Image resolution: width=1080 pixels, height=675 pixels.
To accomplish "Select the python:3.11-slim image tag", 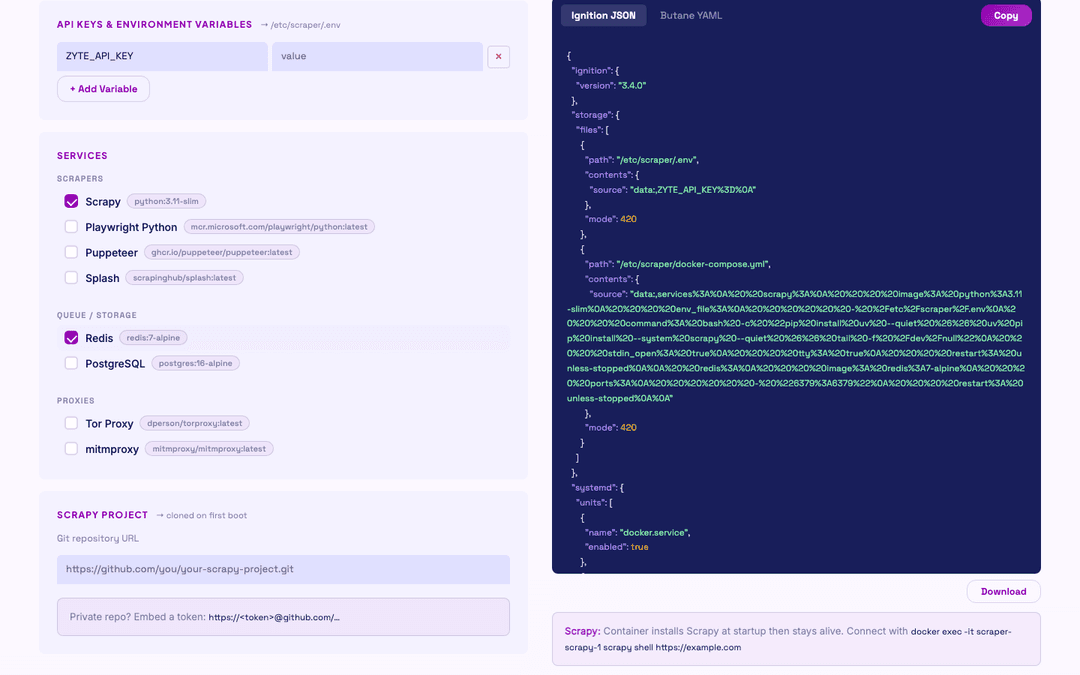I will pyautogui.click(x=166, y=201).
